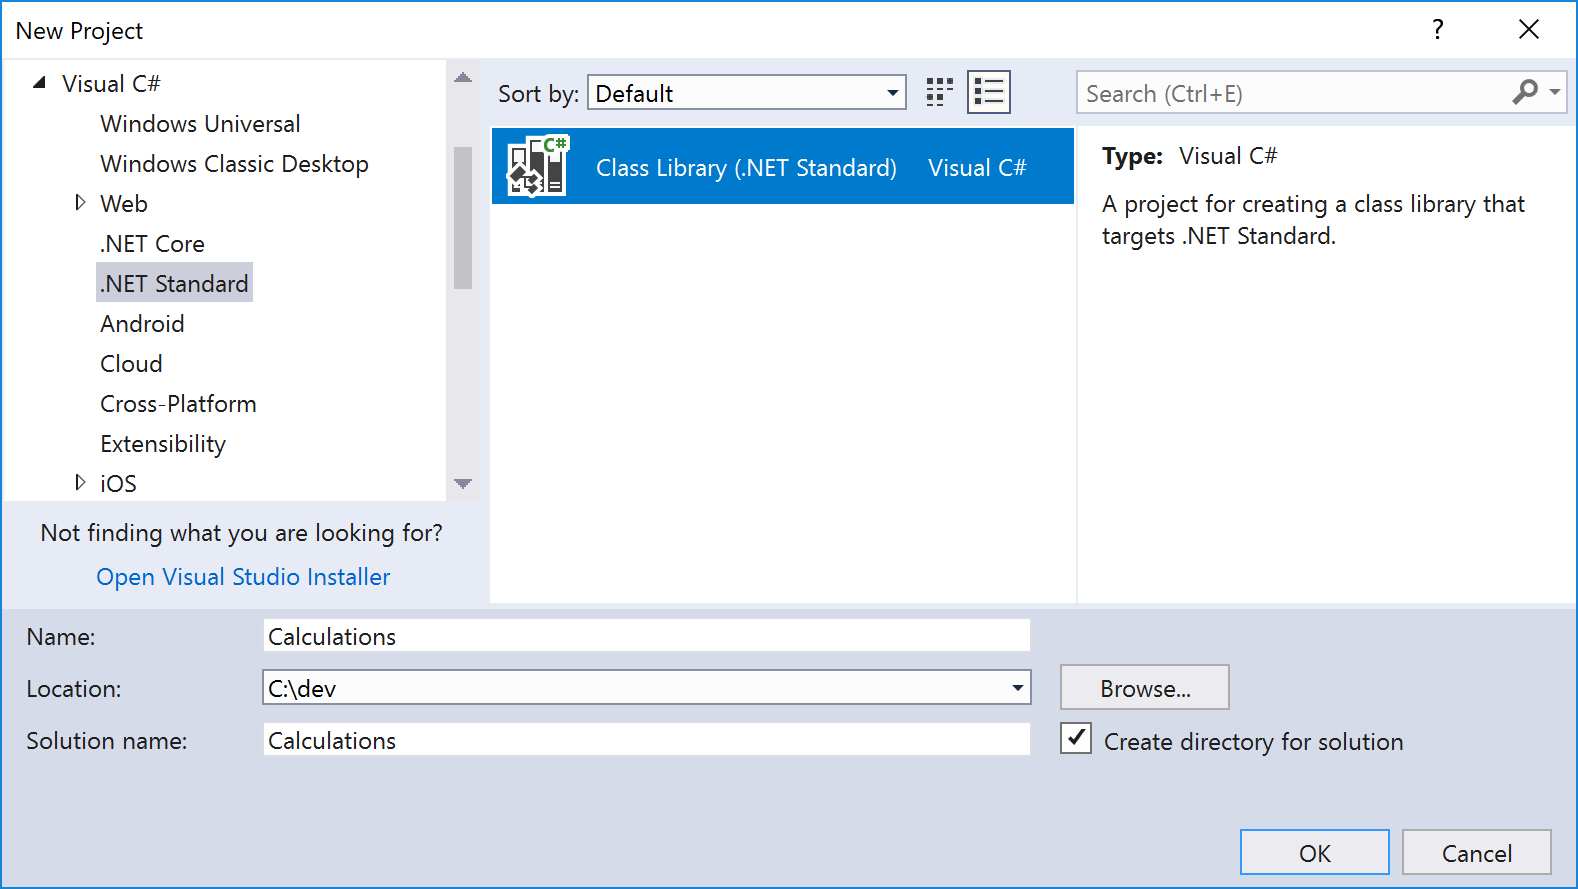The height and width of the screenshot is (889, 1578).
Task: Select the Extensibility category
Action: [163, 444]
